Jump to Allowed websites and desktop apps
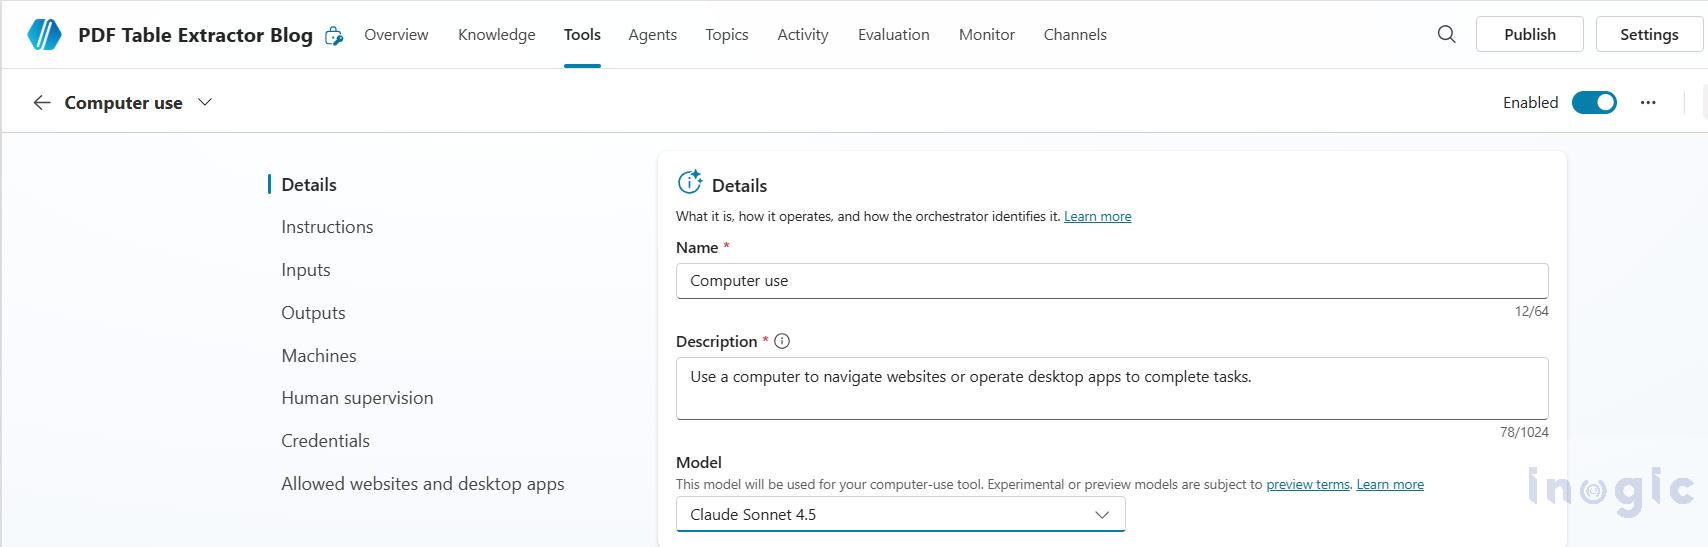This screenshot has height=547, width=1708. pos(423,484)
